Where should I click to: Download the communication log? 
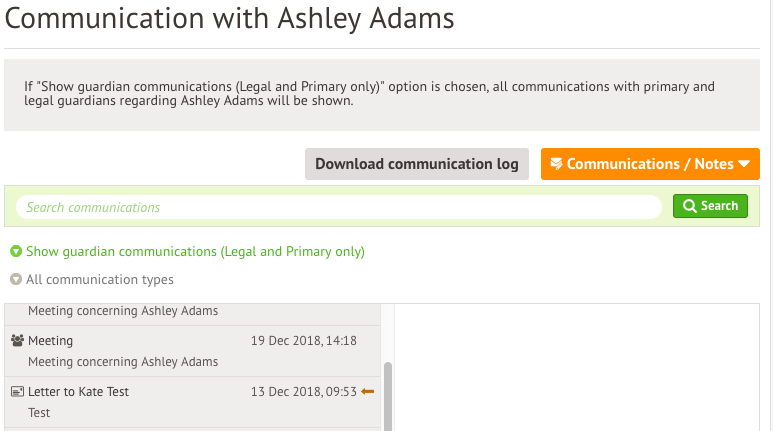(x=417, y=164)
